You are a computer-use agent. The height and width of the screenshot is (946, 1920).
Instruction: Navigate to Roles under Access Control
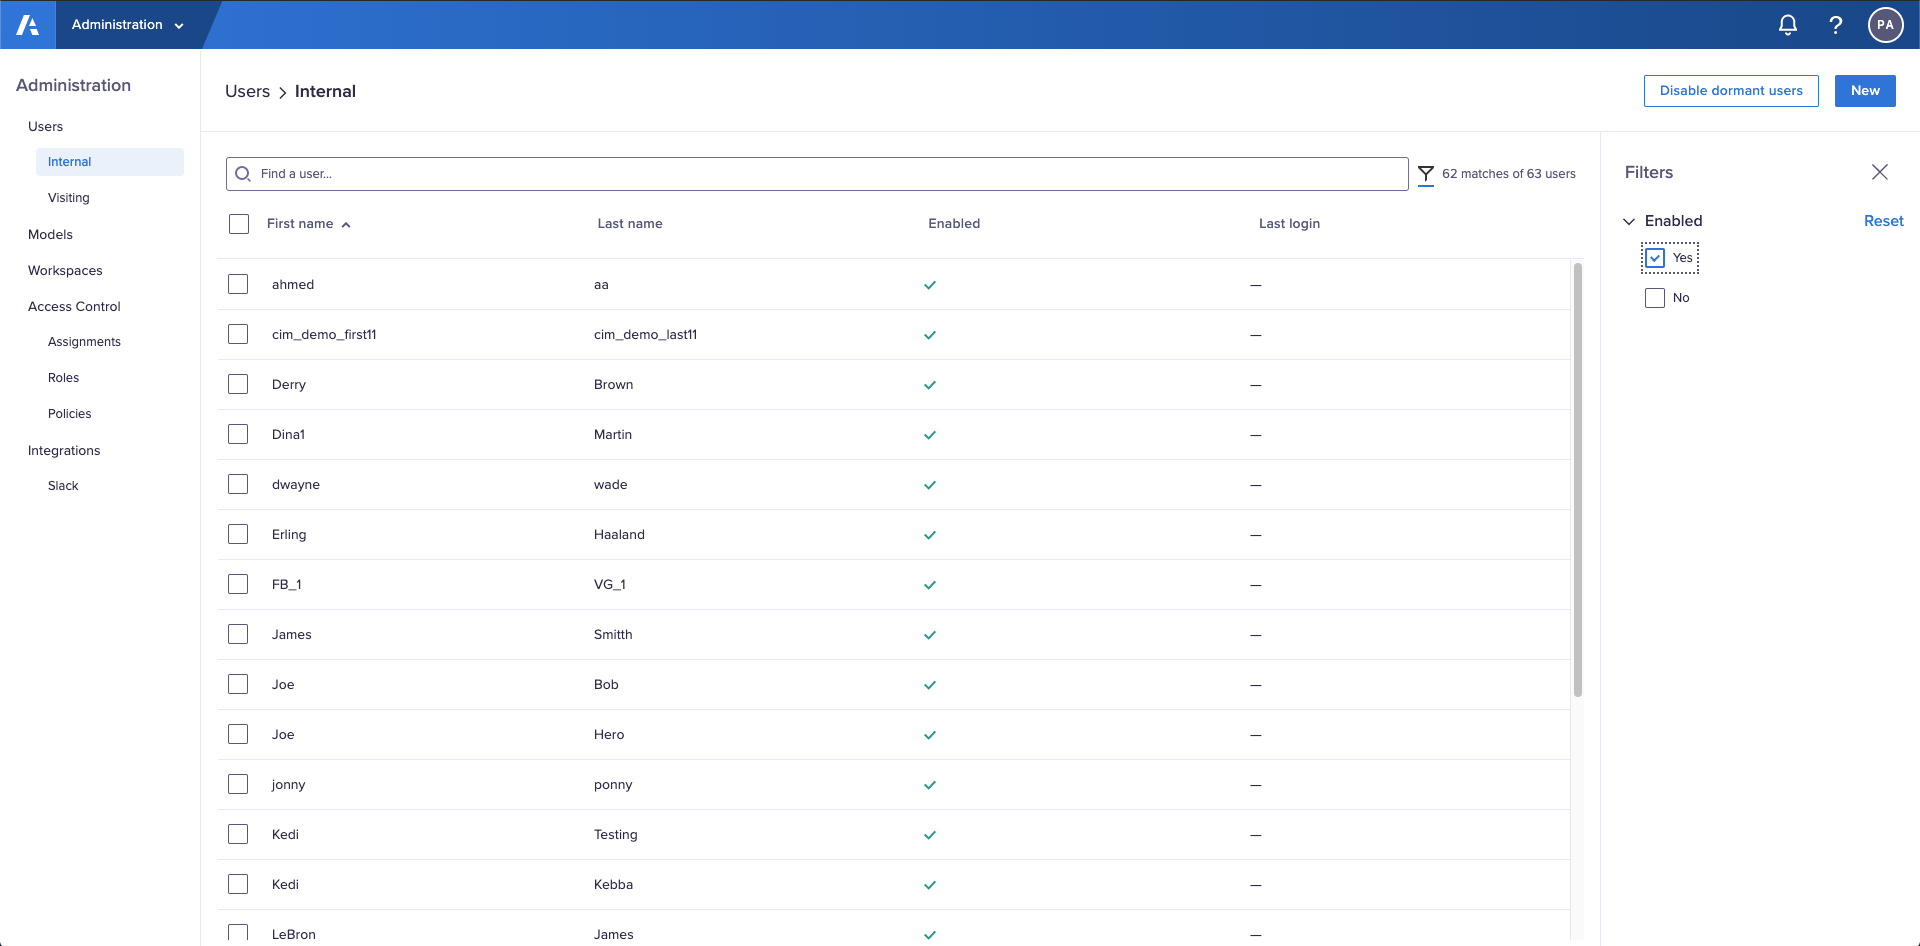pos(63,377)
